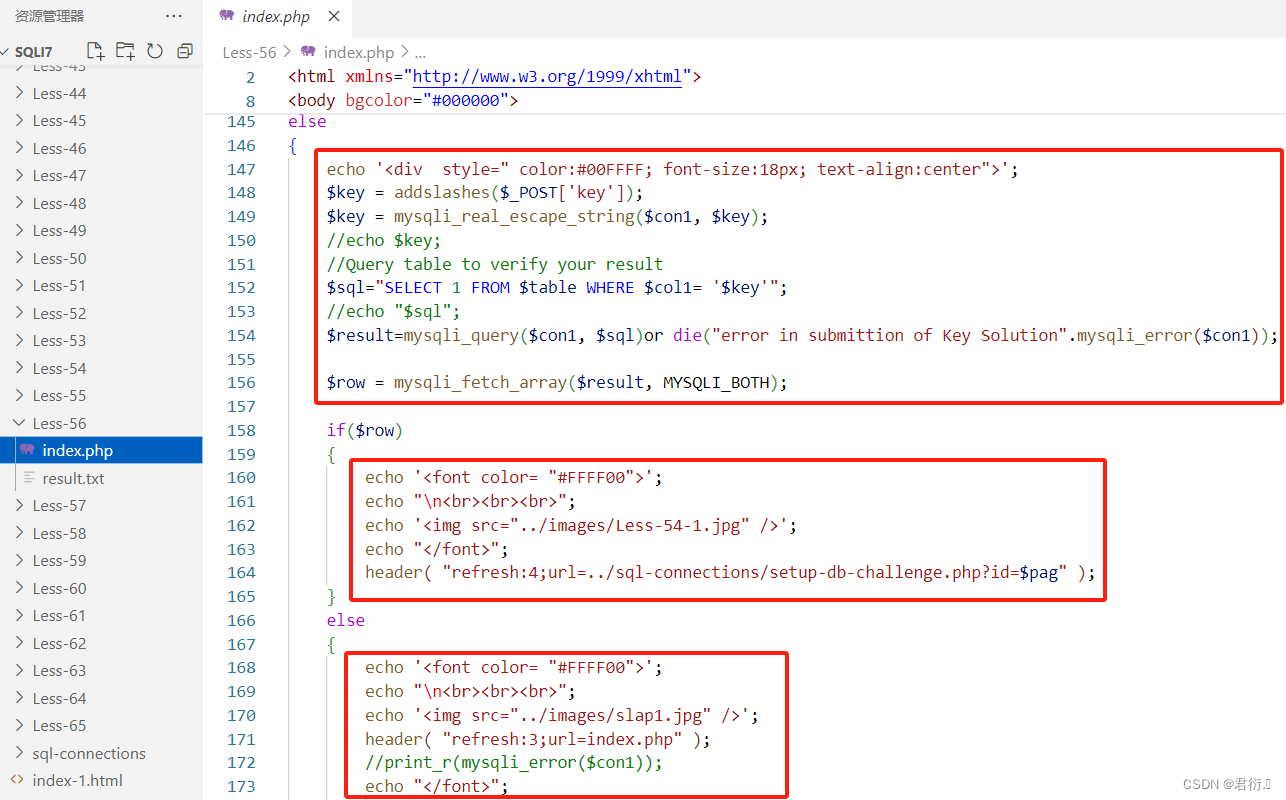Open the Less-53 folder
1286x800 pixels.
(101, 340)
